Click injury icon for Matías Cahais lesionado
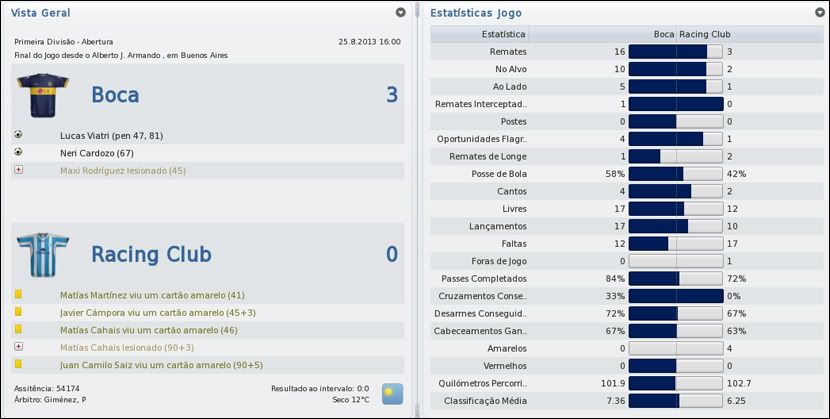Viewport: 830px width, 419px height. coord(19,347)
